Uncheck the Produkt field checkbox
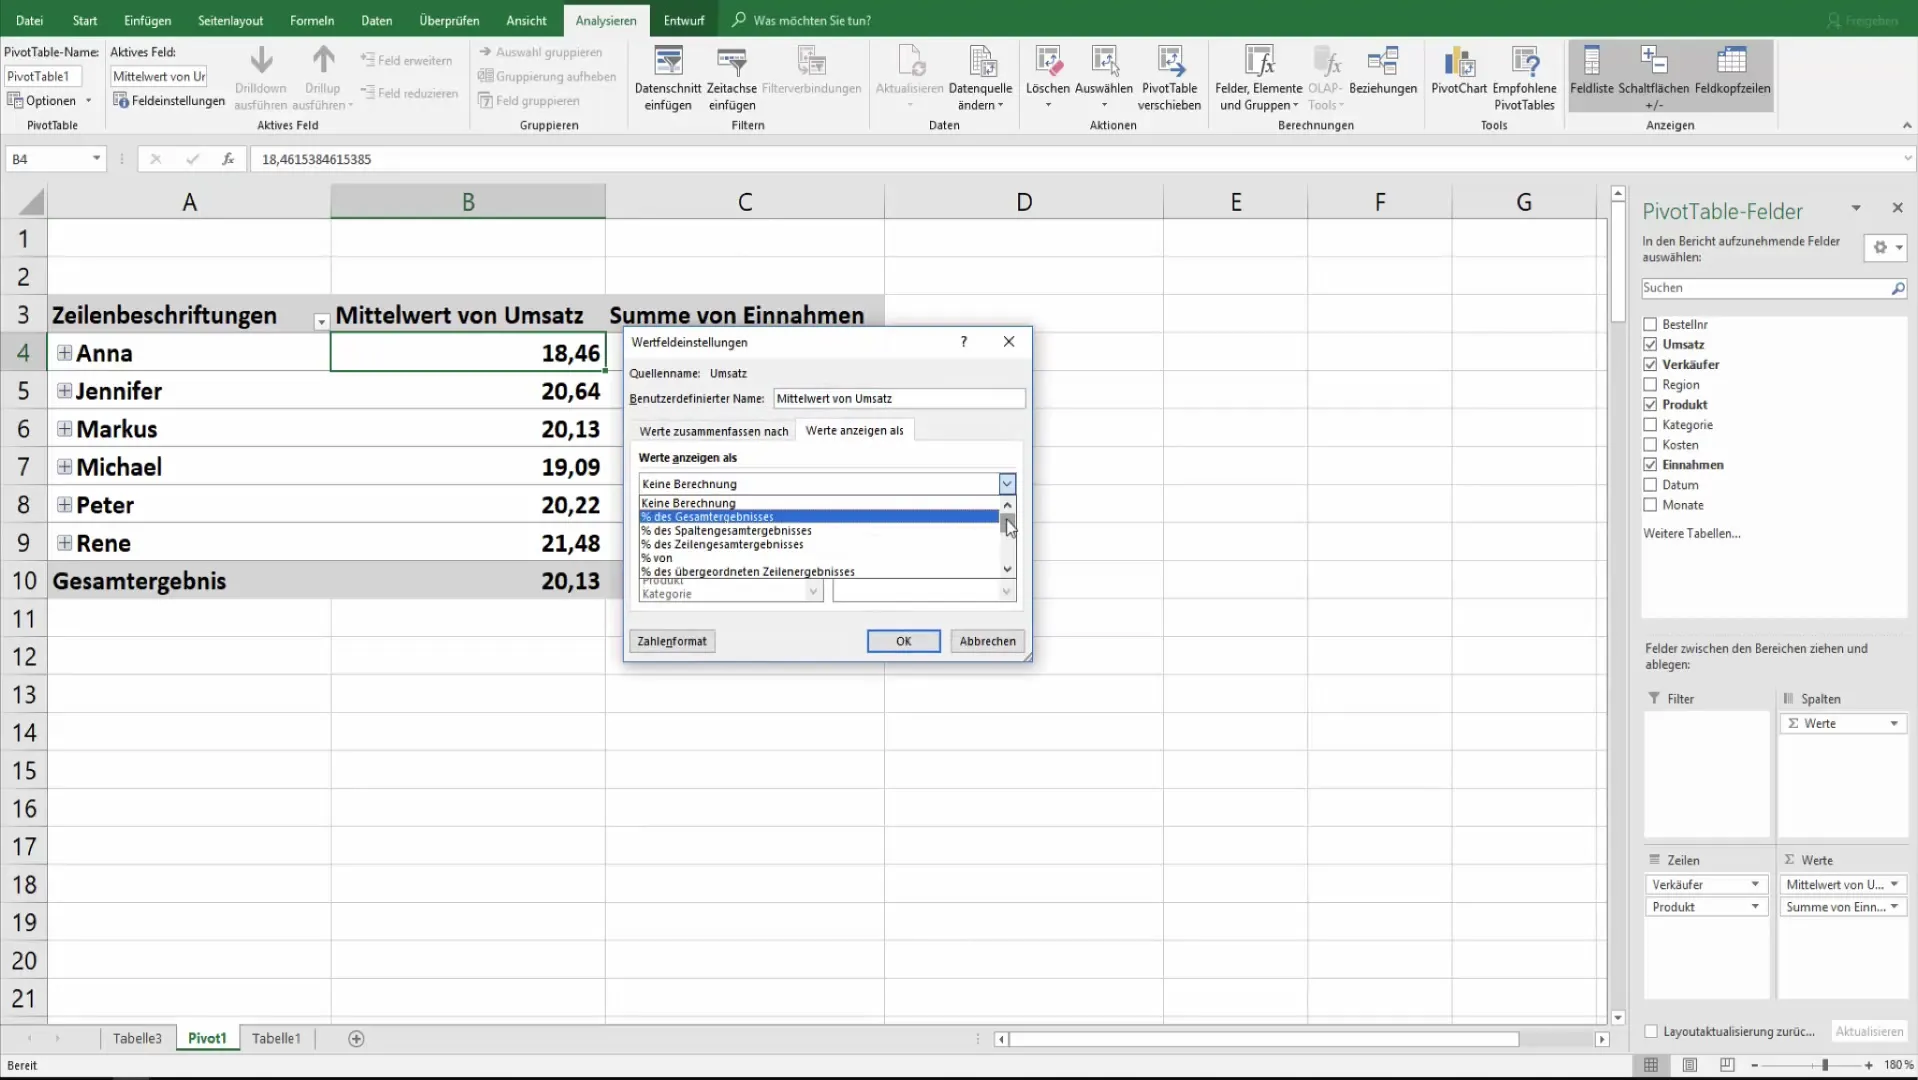This screenshot has width=1918, height=1080. click(1650, 405)
